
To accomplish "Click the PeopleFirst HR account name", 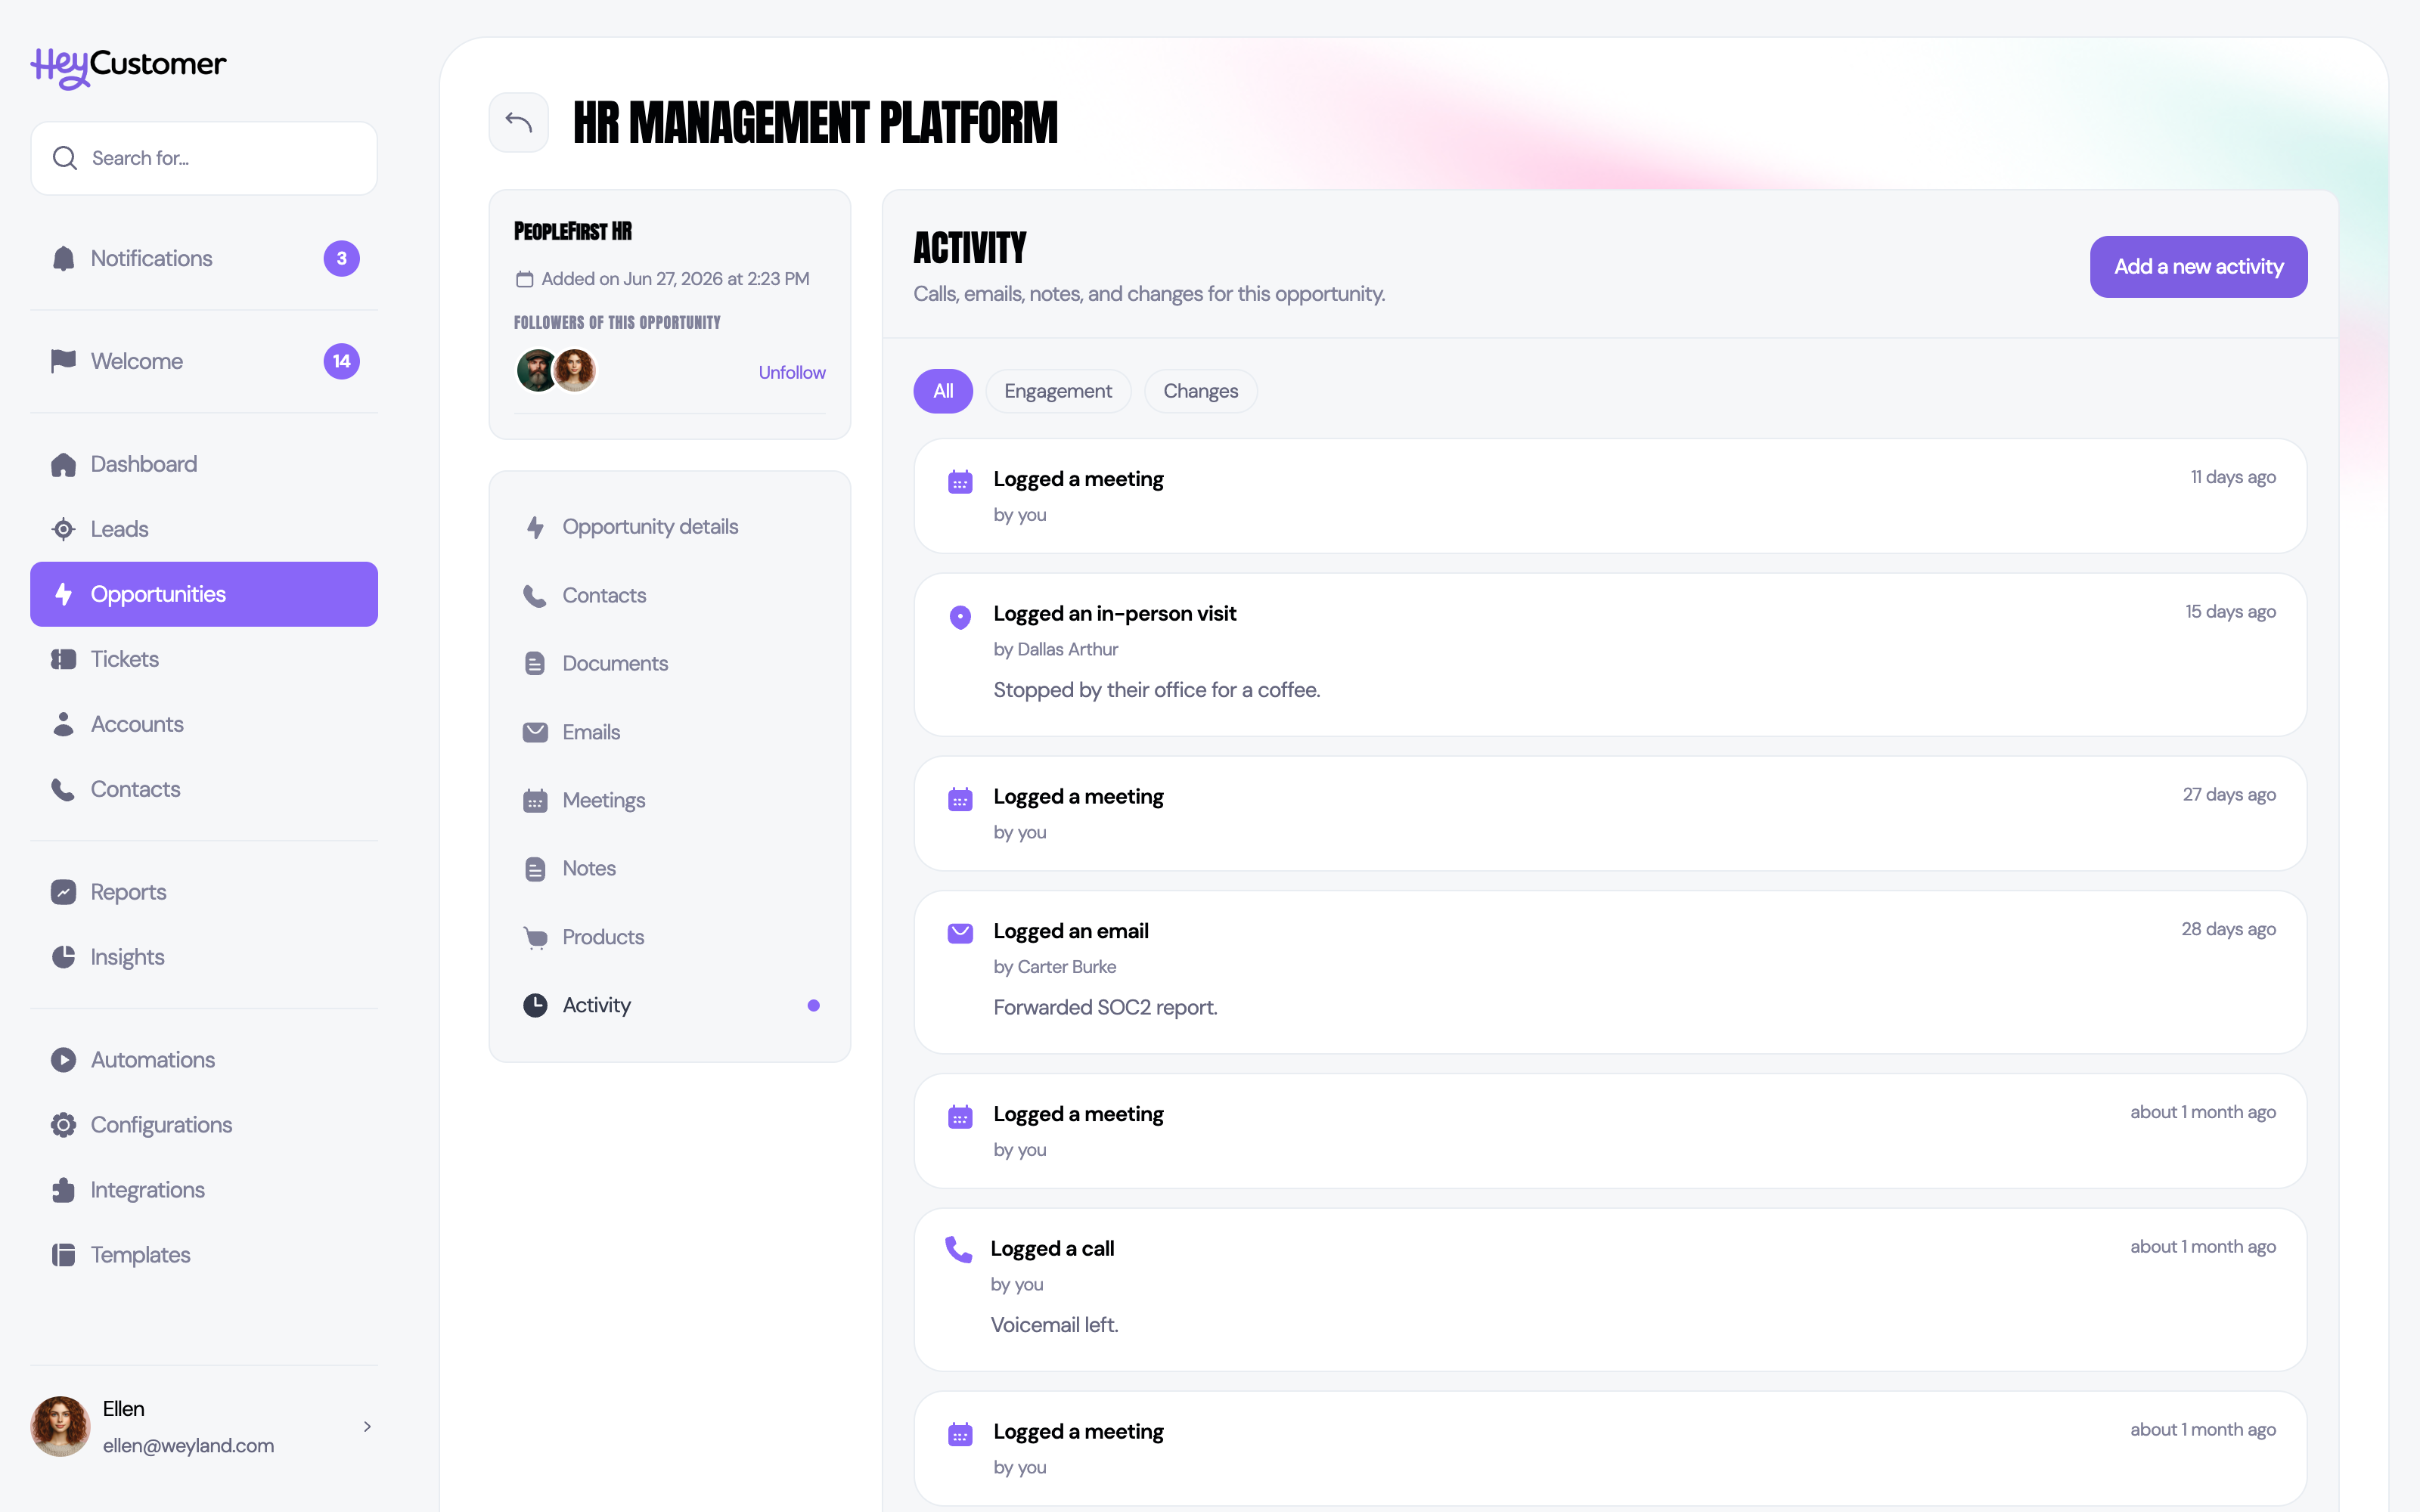I will [x=573, y=231].
